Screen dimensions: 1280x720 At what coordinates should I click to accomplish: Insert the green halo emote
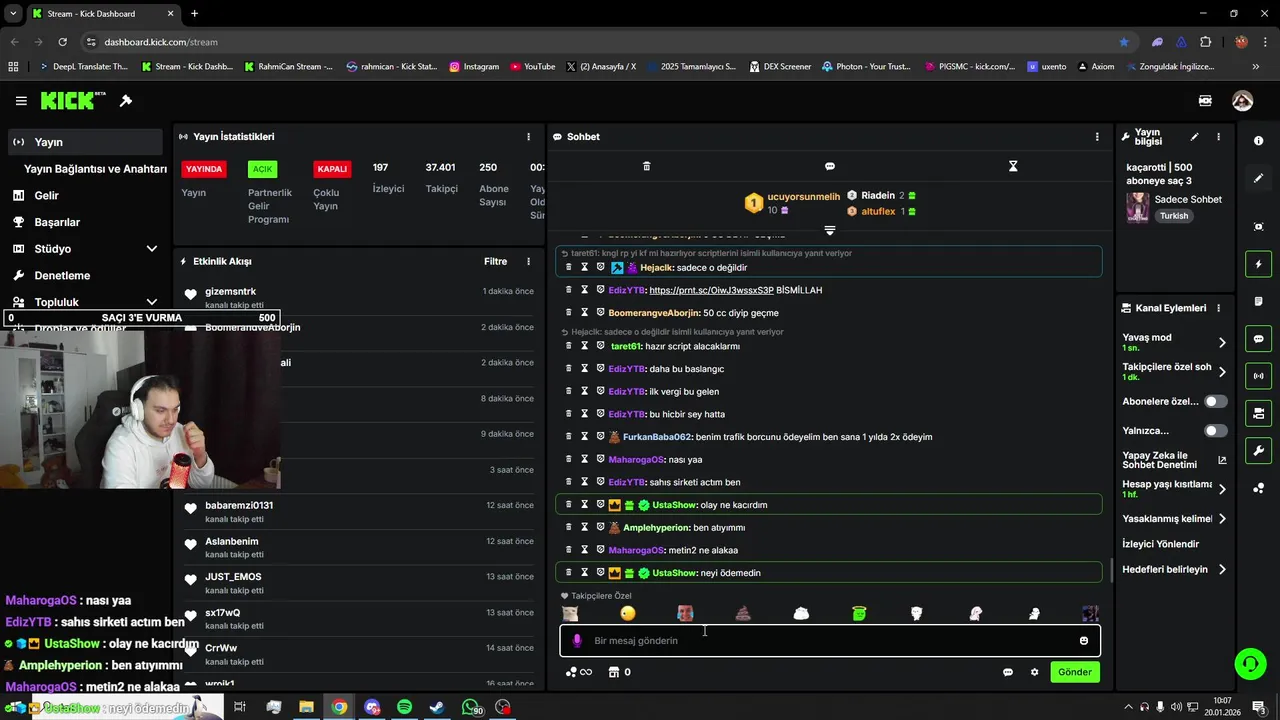859,613
